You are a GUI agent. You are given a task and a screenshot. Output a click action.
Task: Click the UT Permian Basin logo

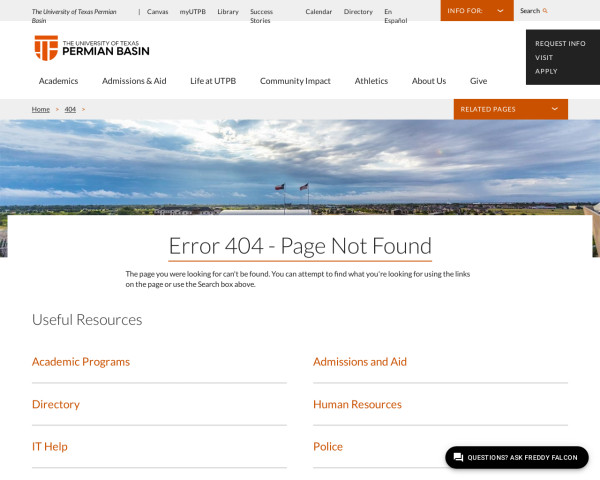92,48
